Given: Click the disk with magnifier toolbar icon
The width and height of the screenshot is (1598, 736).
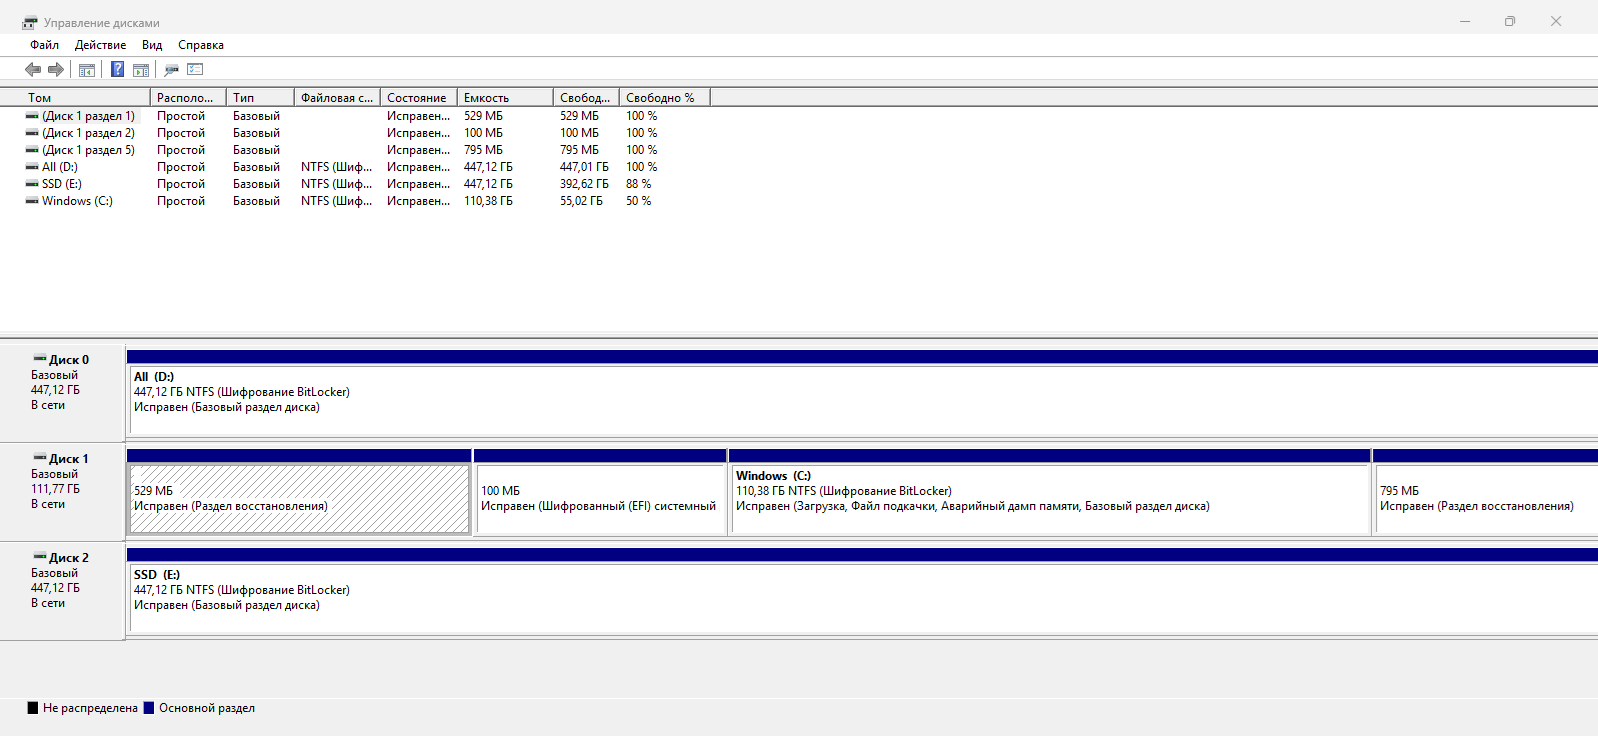Looking at the screenshot, I should tap(171, 70).
